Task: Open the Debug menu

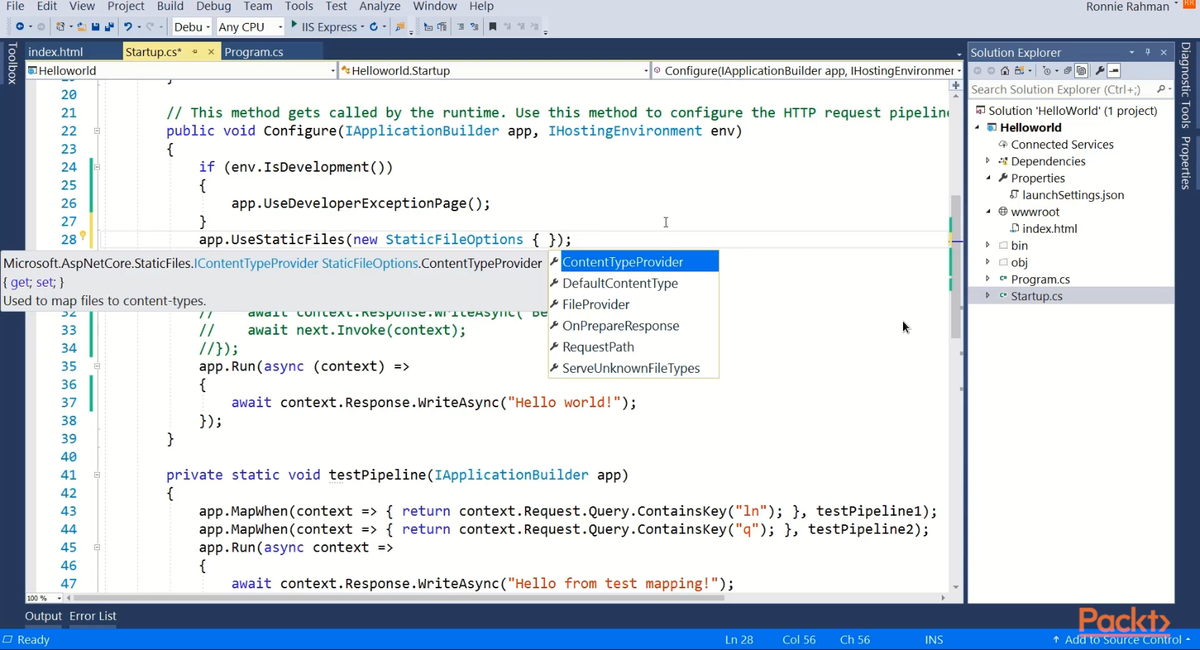Action: [x=214, y=6]
